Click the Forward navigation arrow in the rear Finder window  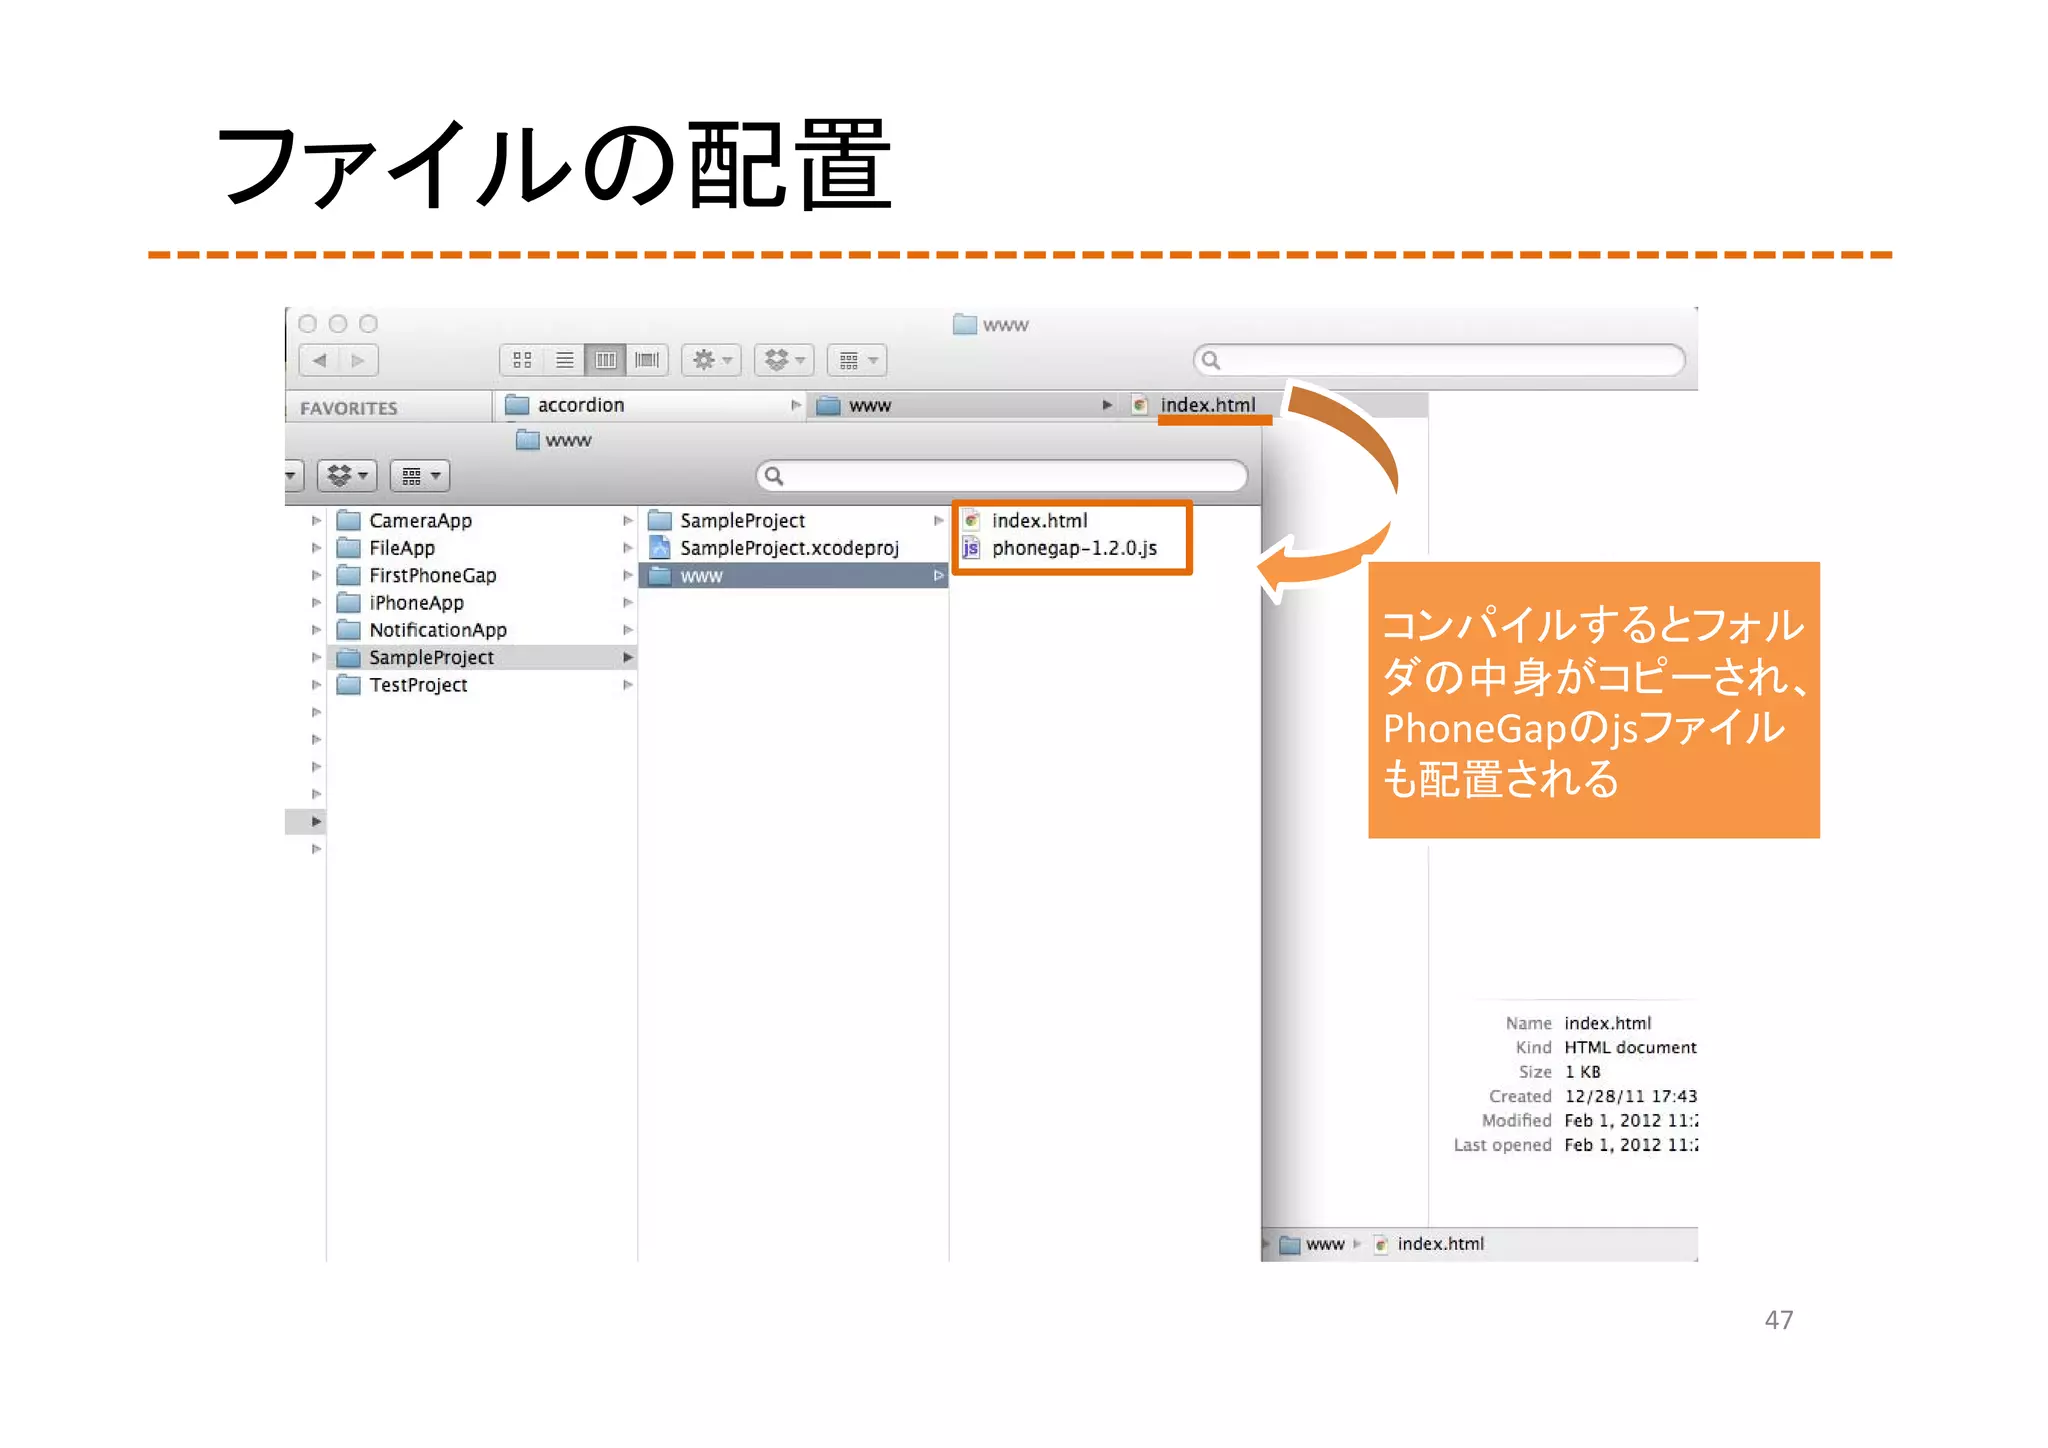coord(358,360)
